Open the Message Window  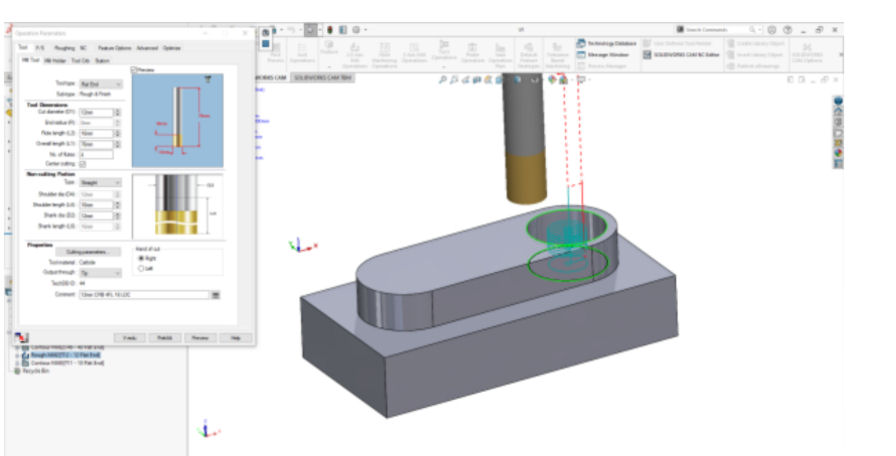click(x=607, y=55)
